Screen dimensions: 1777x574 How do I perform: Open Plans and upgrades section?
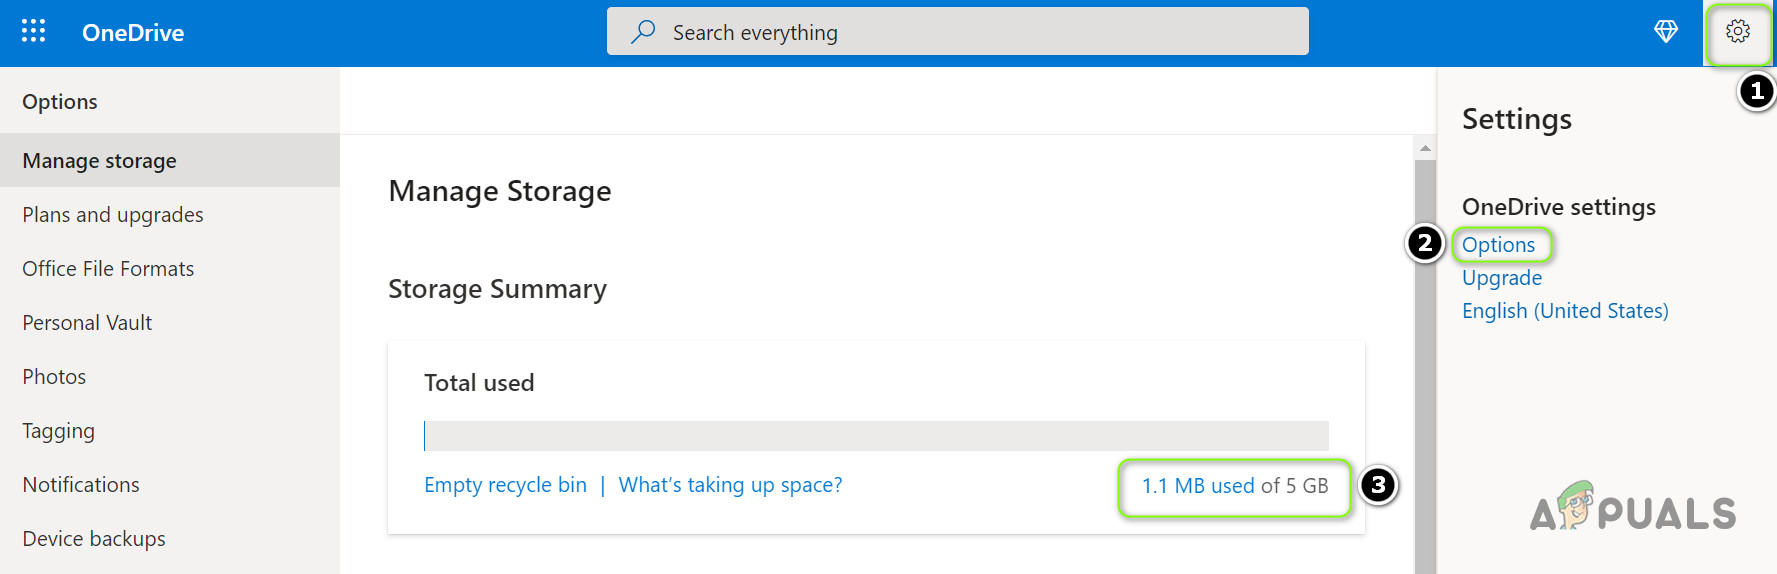click(x=113, y=215)
